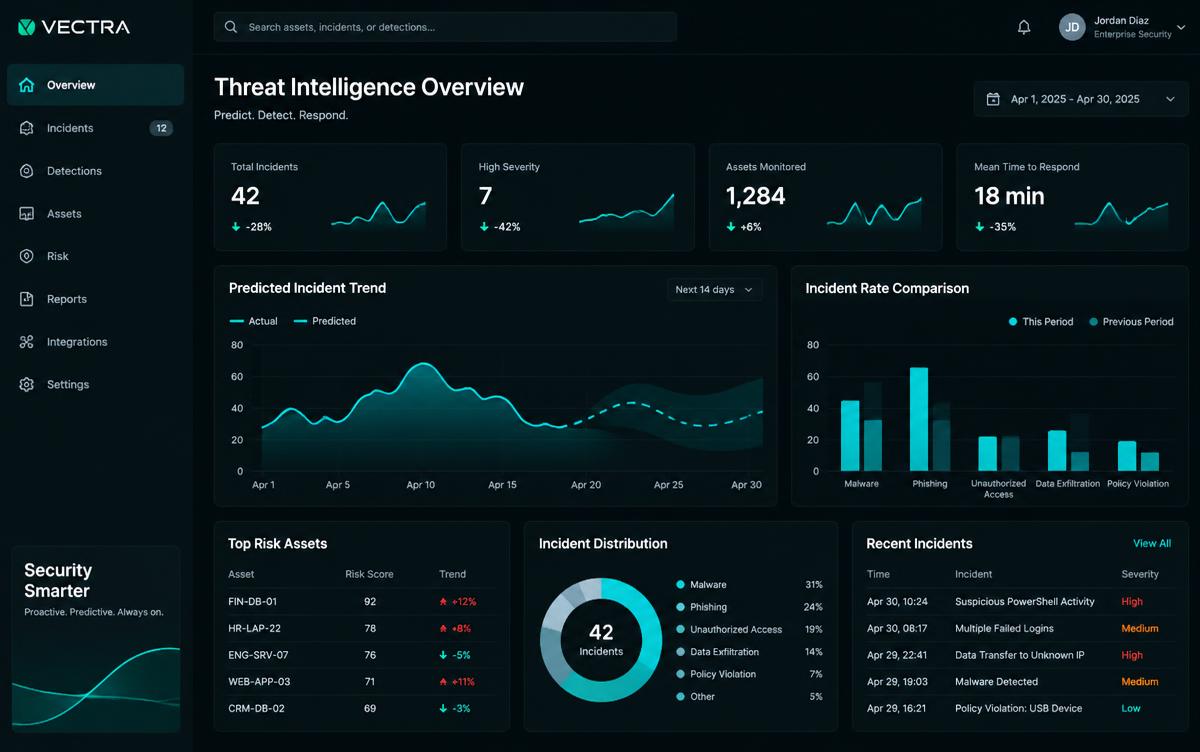The image size is (1200, 752).
Task: Open Incidents in sidebar
Action: pyautogui.click(x=95, y=128)
